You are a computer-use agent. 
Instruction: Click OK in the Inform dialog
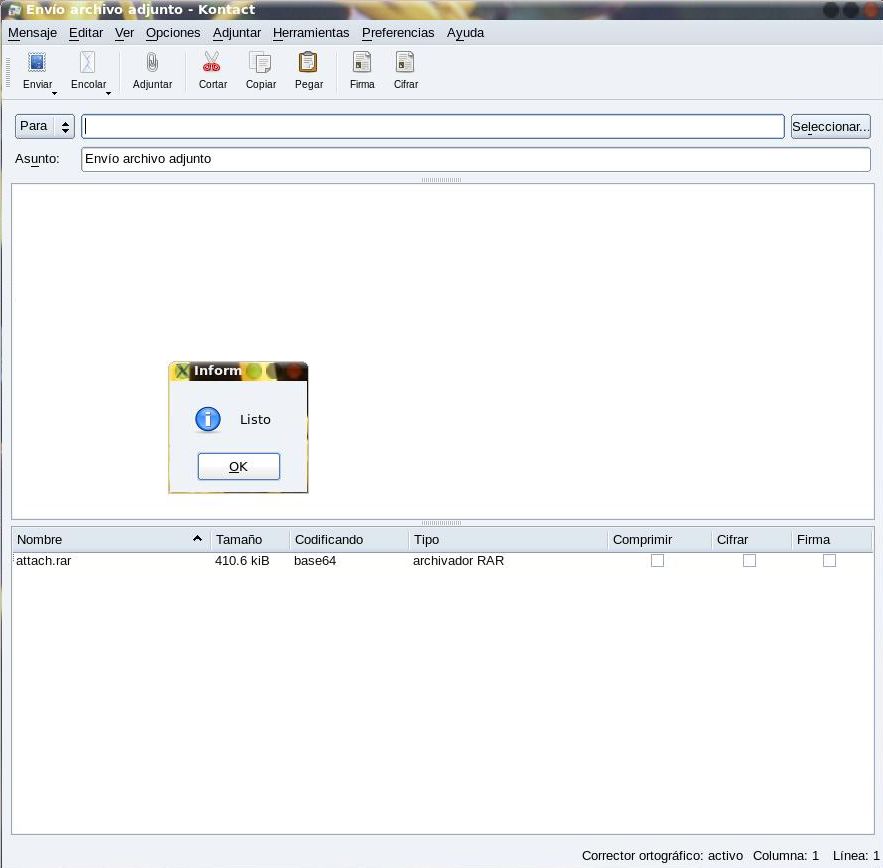238,466
